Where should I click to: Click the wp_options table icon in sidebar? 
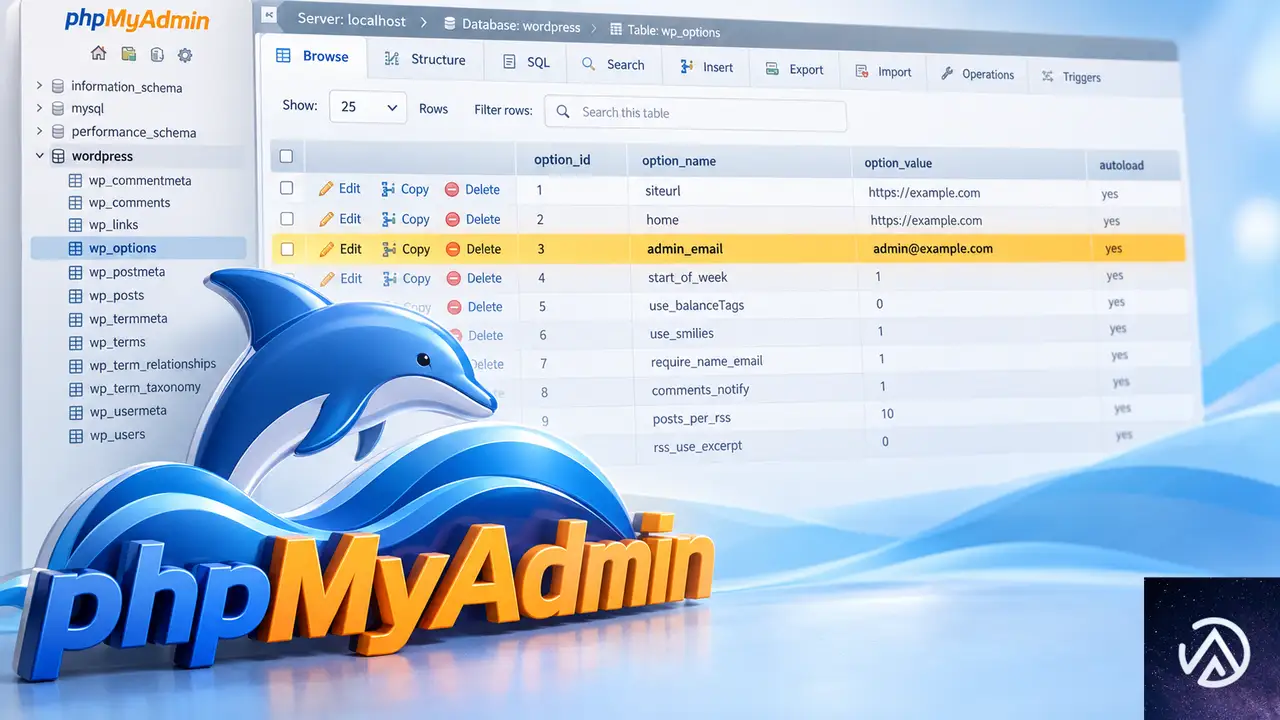click(74, 248)
